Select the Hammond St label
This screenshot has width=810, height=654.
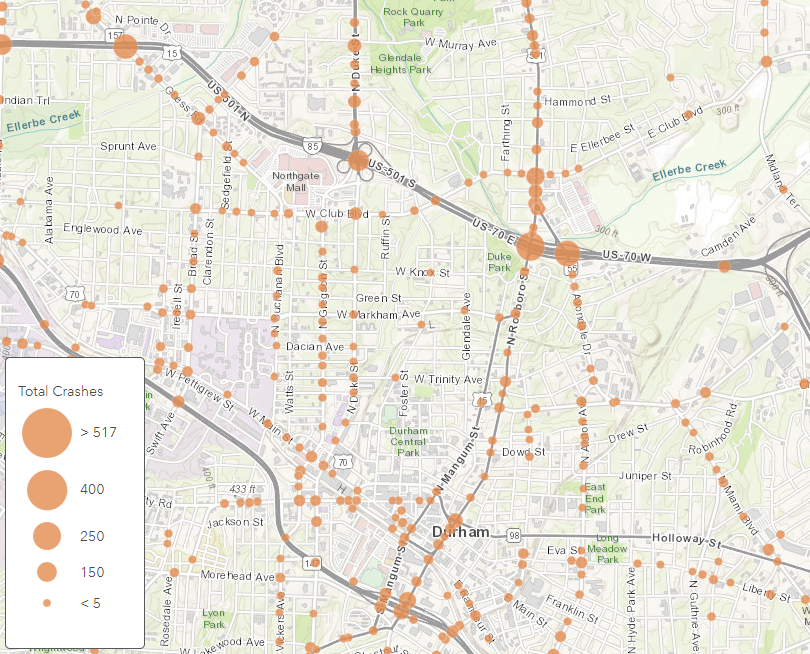578,101
